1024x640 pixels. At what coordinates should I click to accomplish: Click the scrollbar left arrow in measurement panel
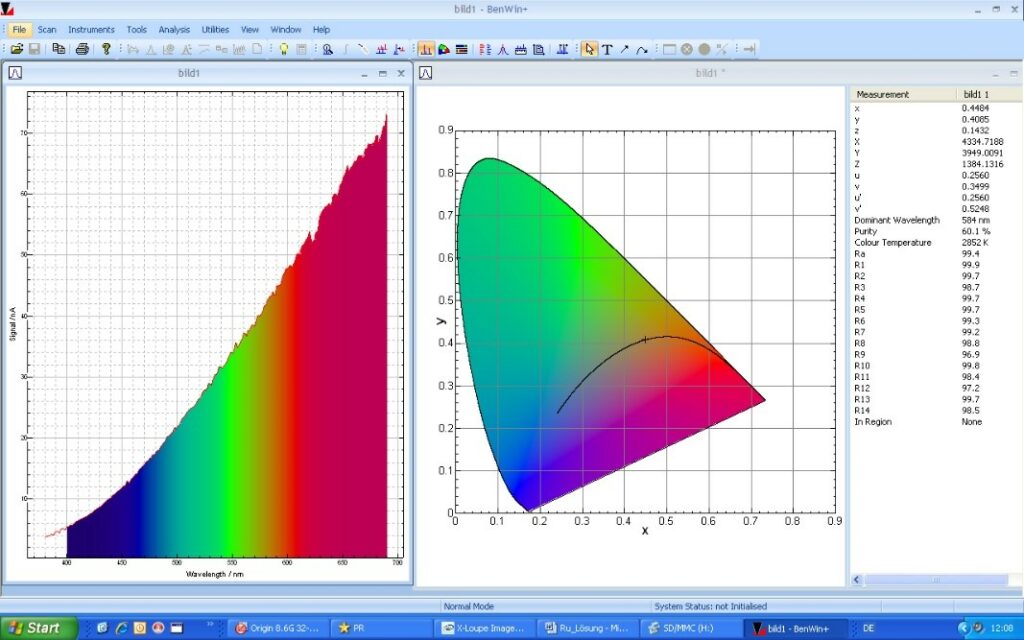(x=856, y=580)
